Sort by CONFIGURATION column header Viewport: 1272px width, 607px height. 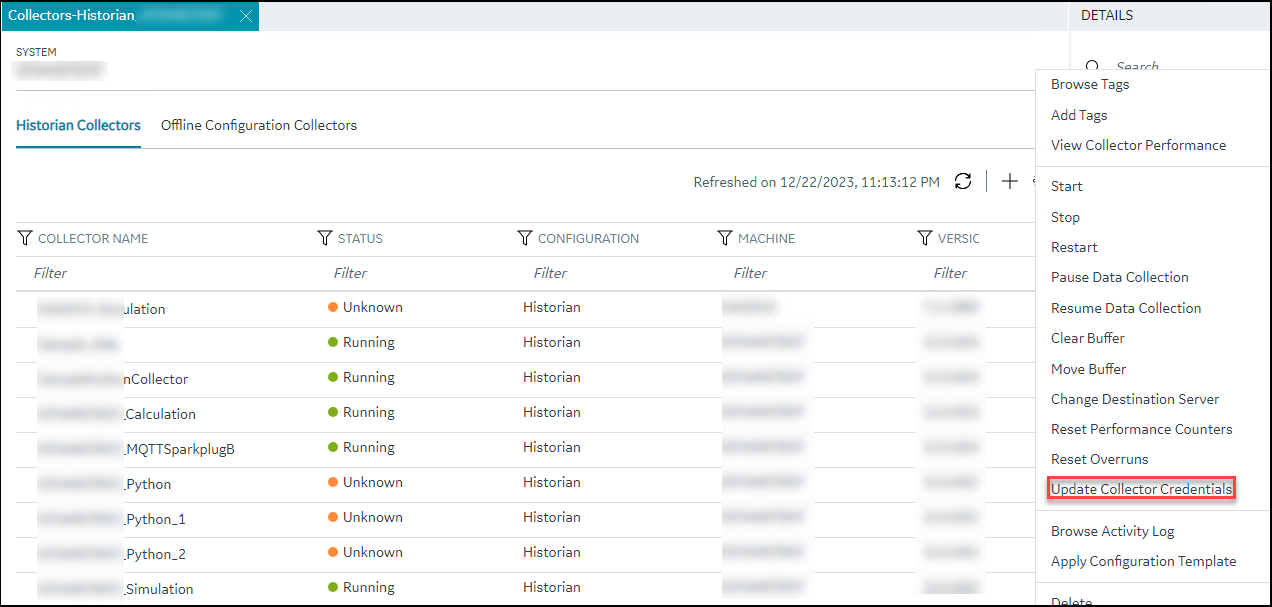588,238
